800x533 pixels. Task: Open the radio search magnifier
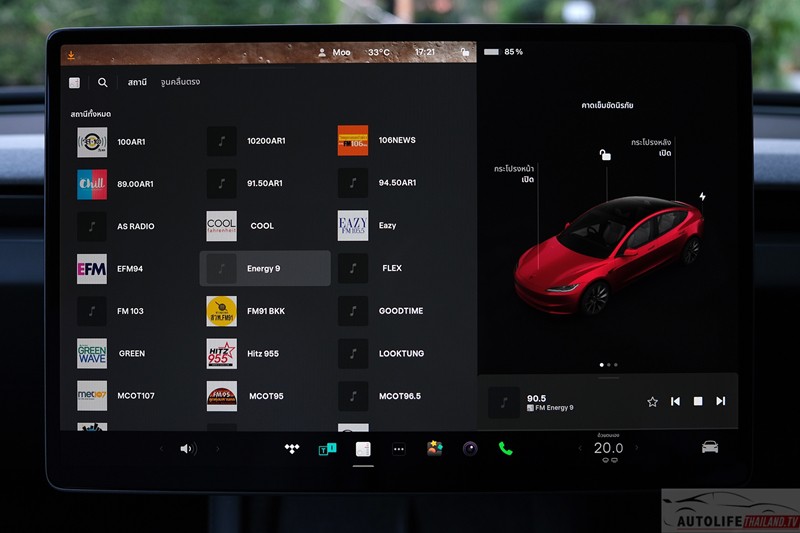coord(103,82)
